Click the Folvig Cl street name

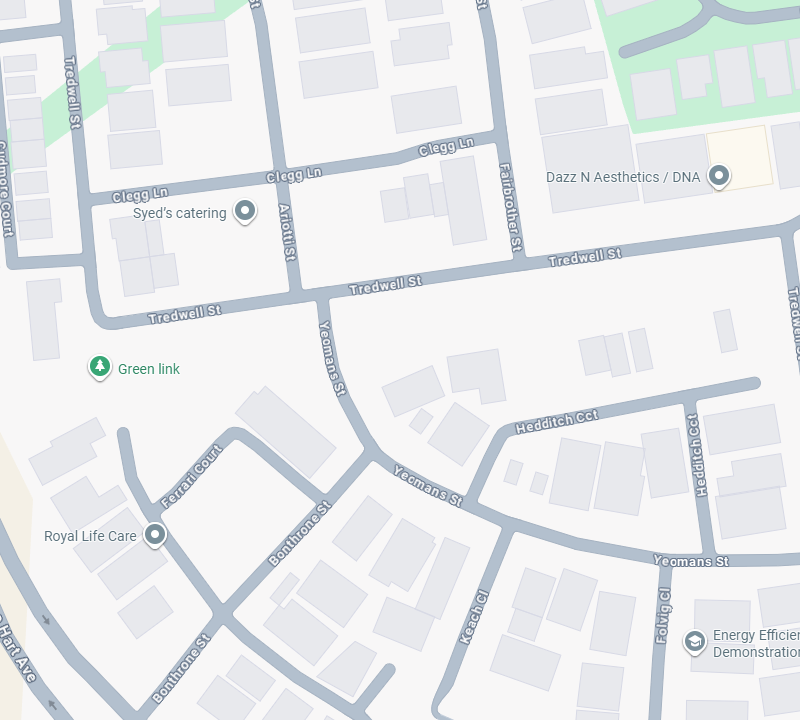(x=664, y=615)
